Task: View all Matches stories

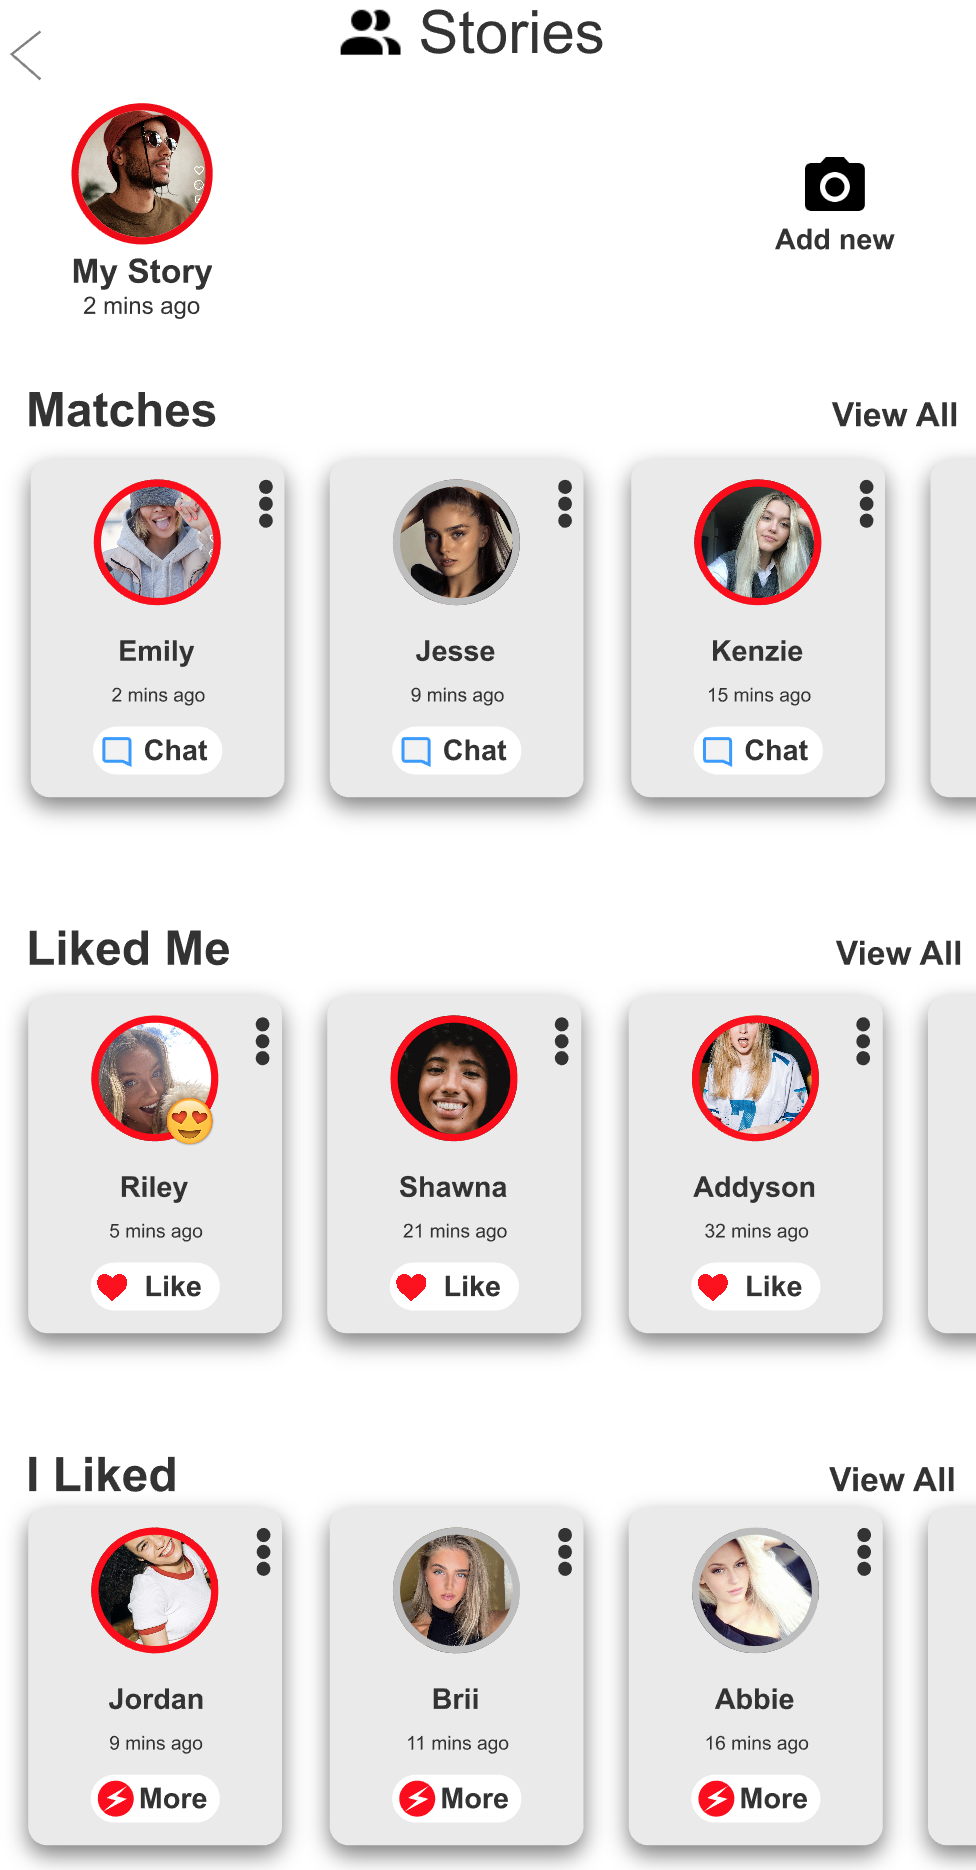Action: click(x=894, y=415)
